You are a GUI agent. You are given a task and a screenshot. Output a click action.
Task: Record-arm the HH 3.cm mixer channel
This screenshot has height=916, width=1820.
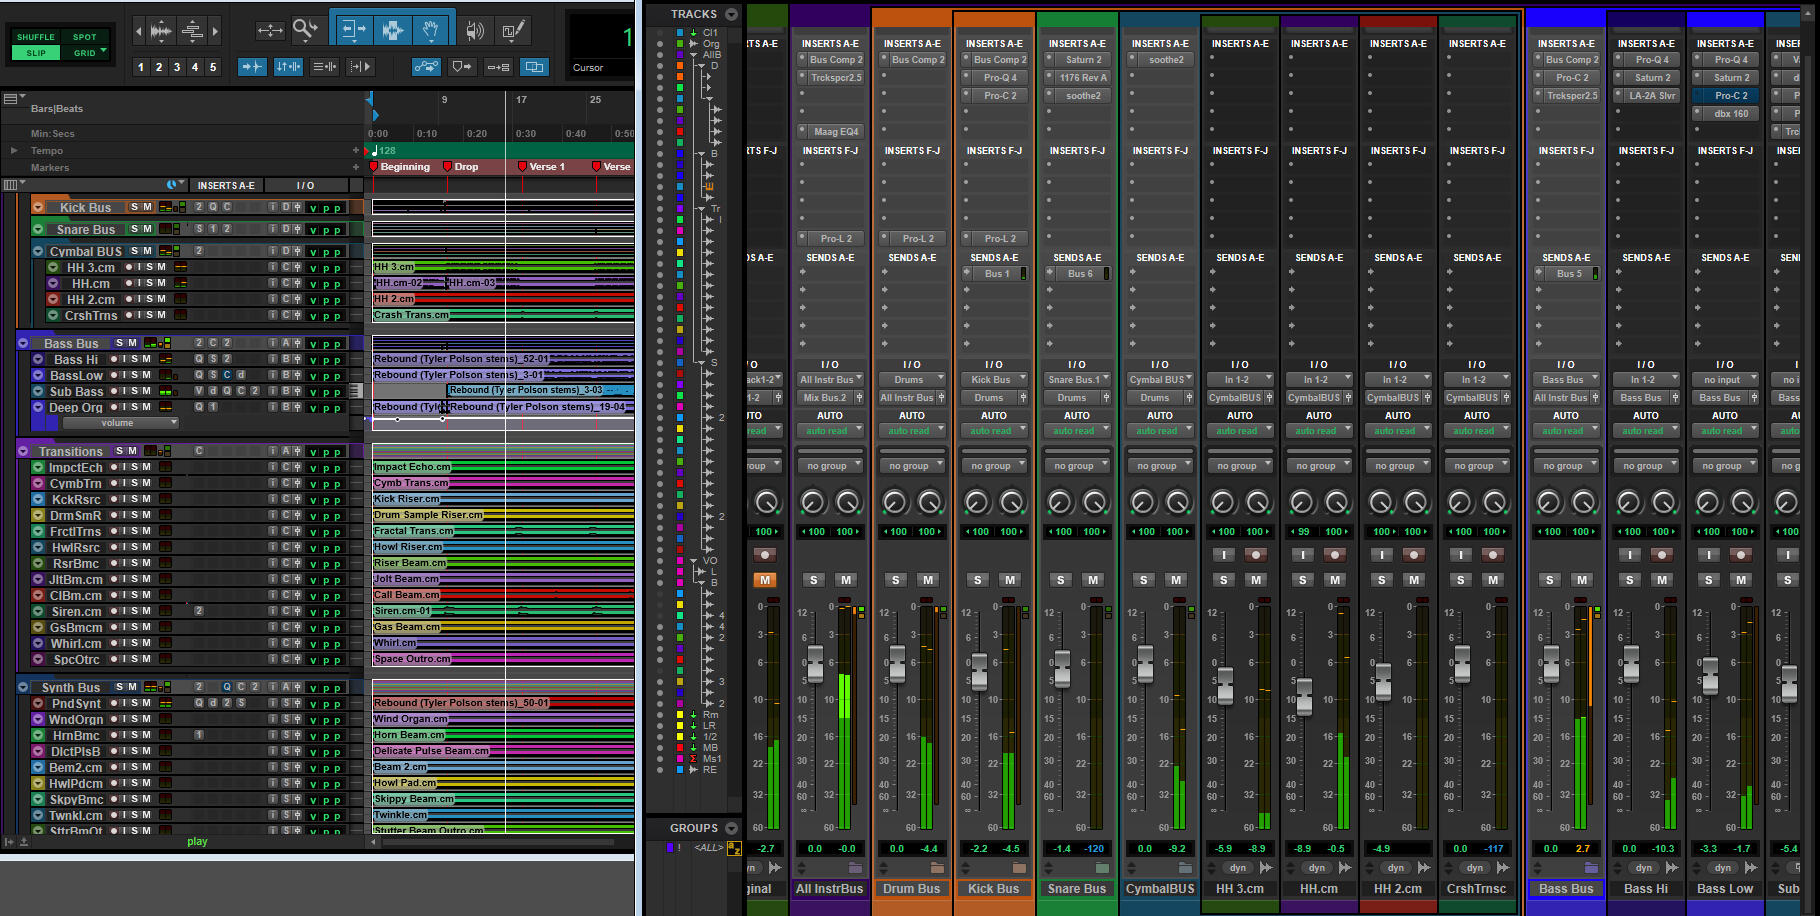tap(1256, 555)
